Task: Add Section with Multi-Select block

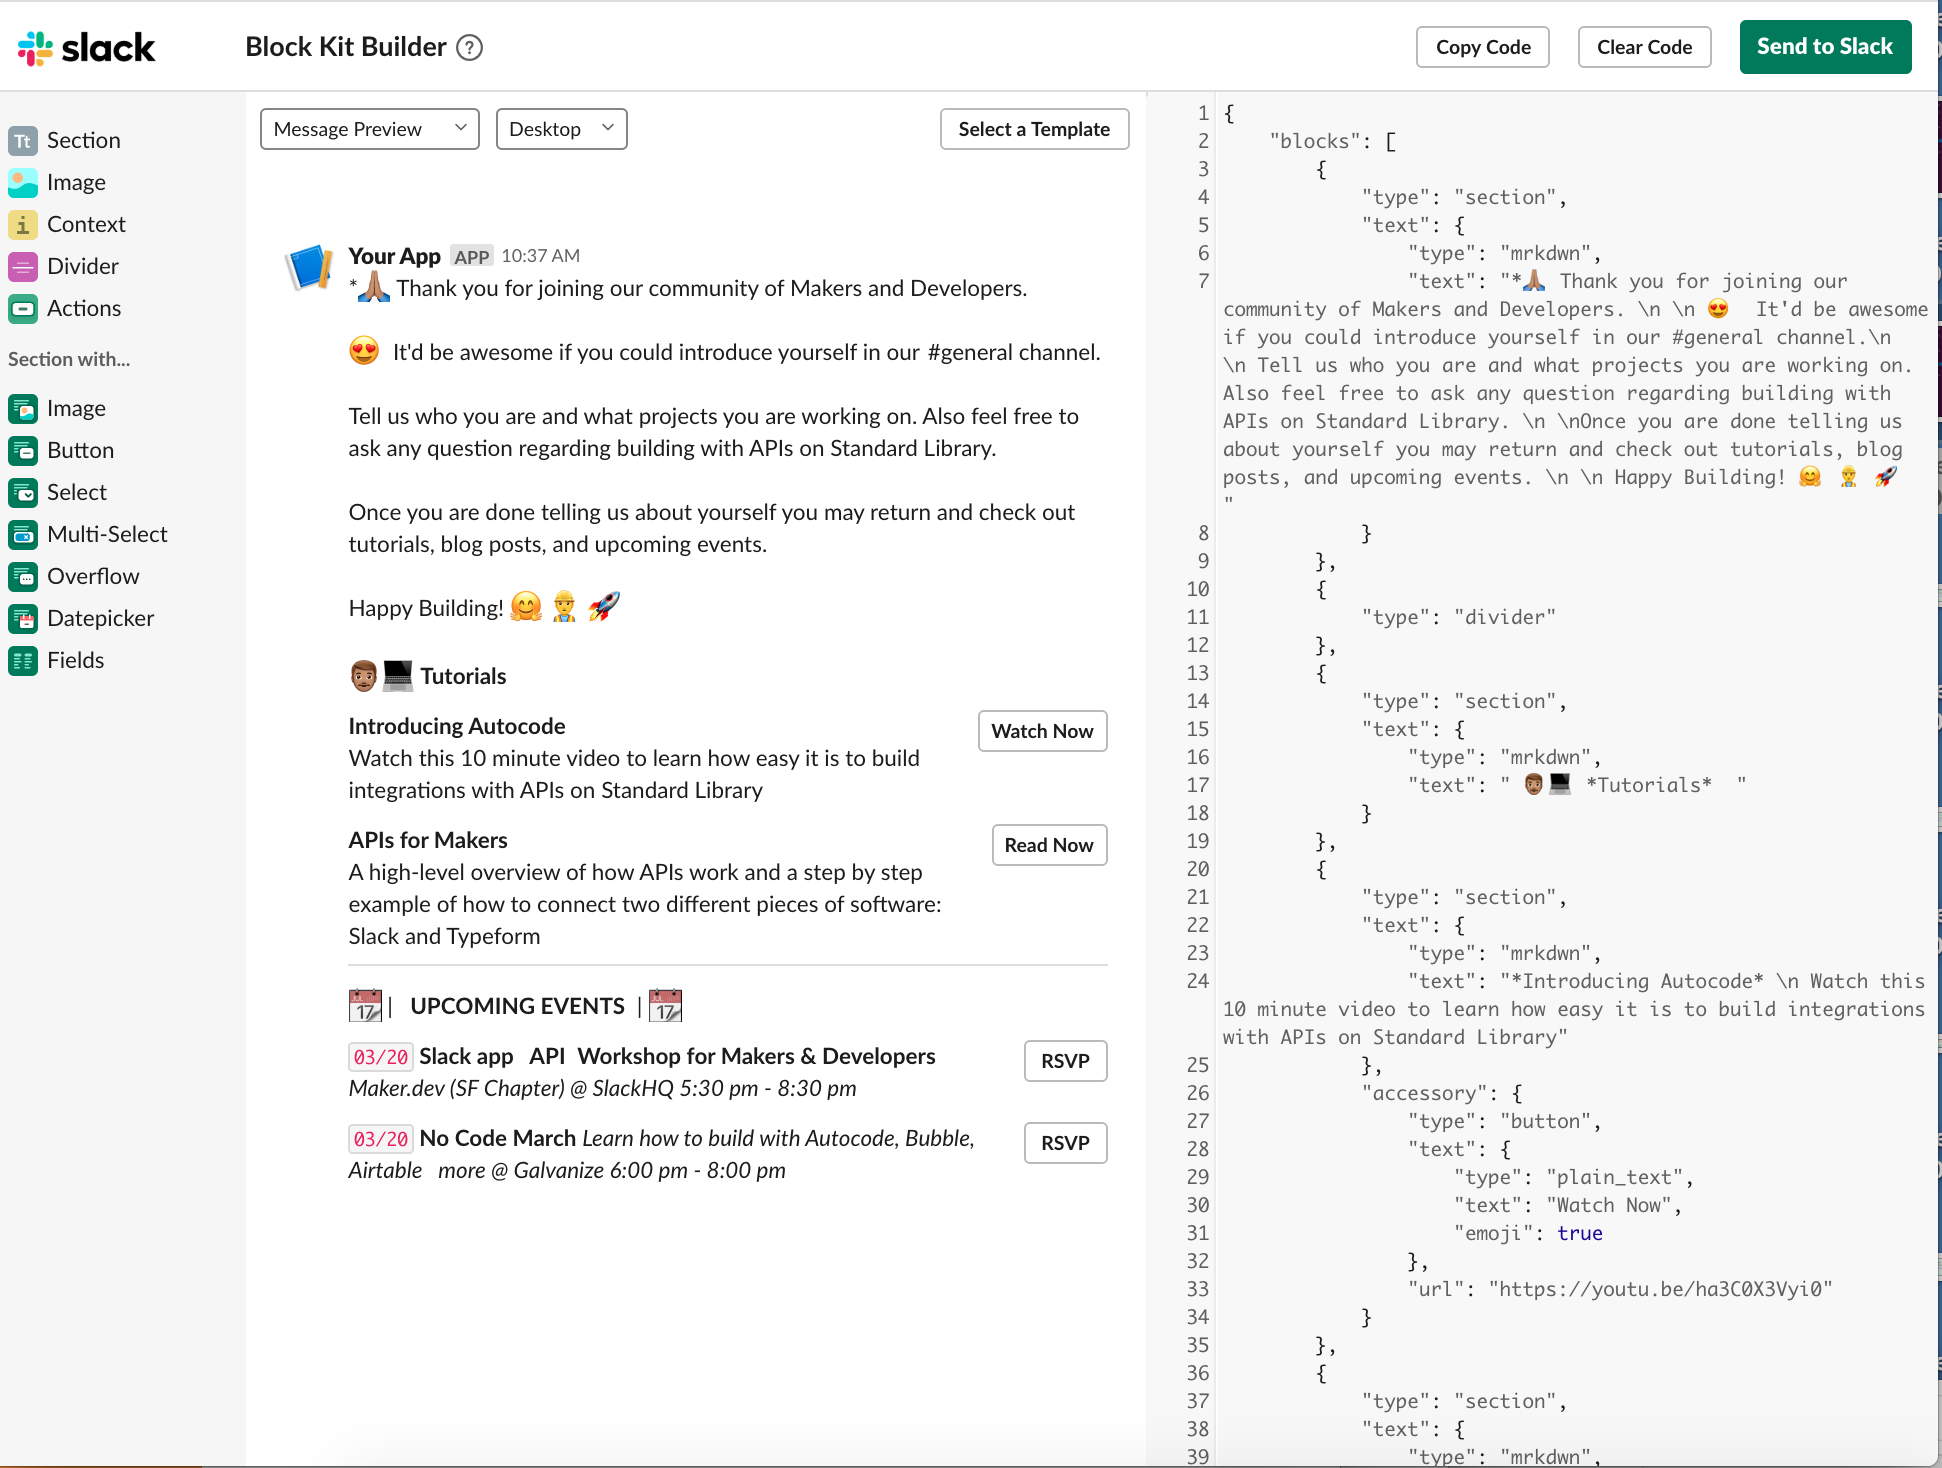Action: [106, 534]
